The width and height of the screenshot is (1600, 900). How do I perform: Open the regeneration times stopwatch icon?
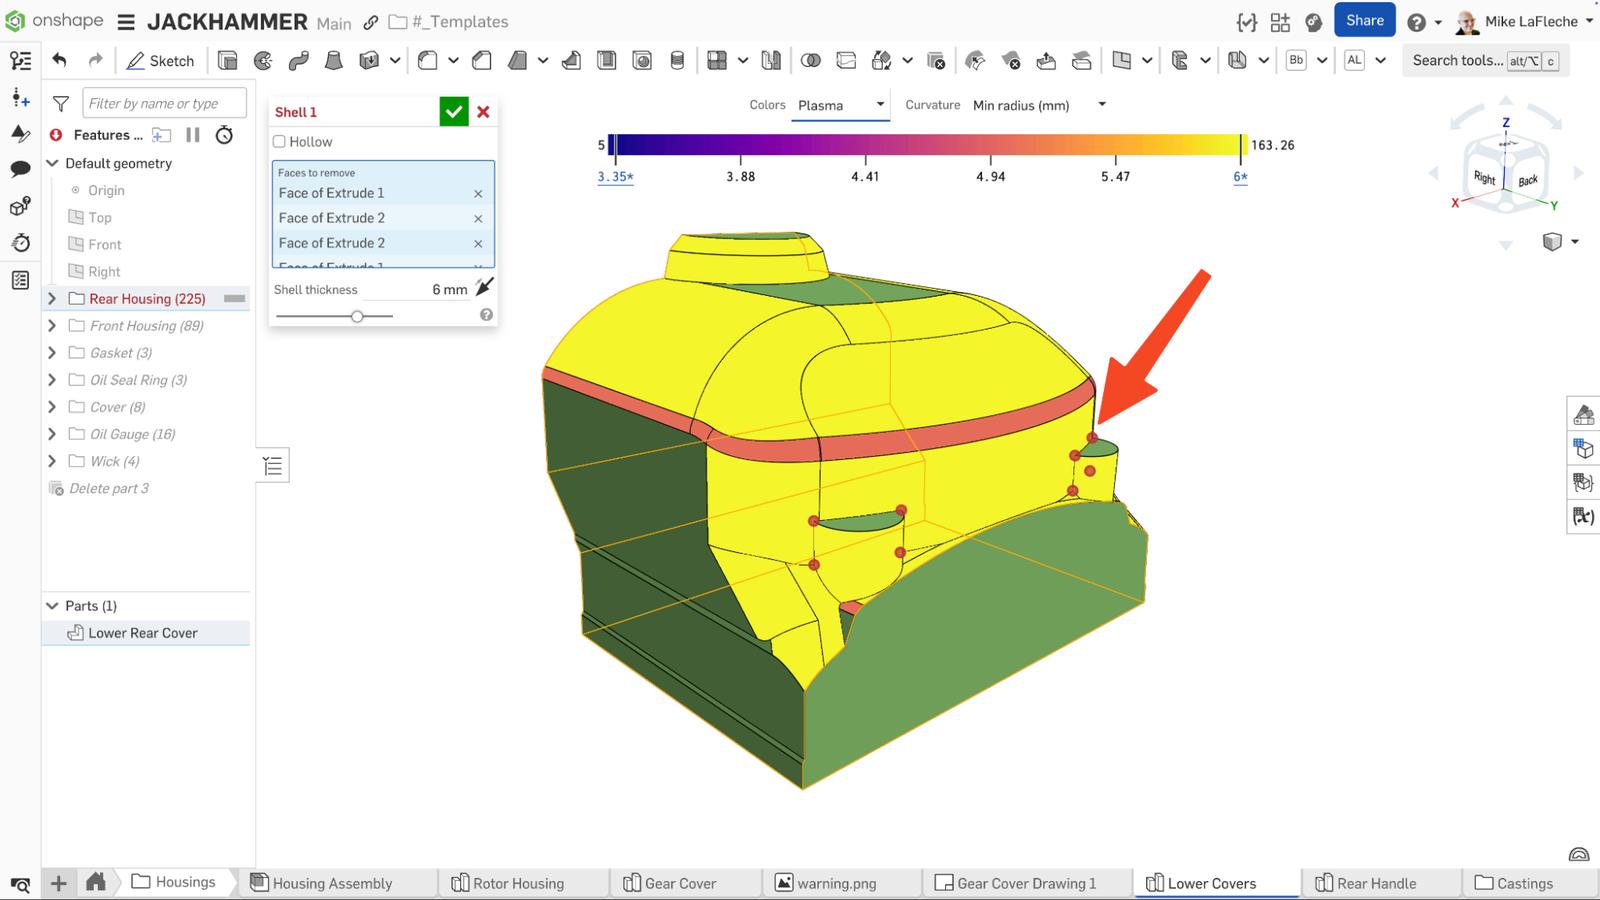coord(225,135)
